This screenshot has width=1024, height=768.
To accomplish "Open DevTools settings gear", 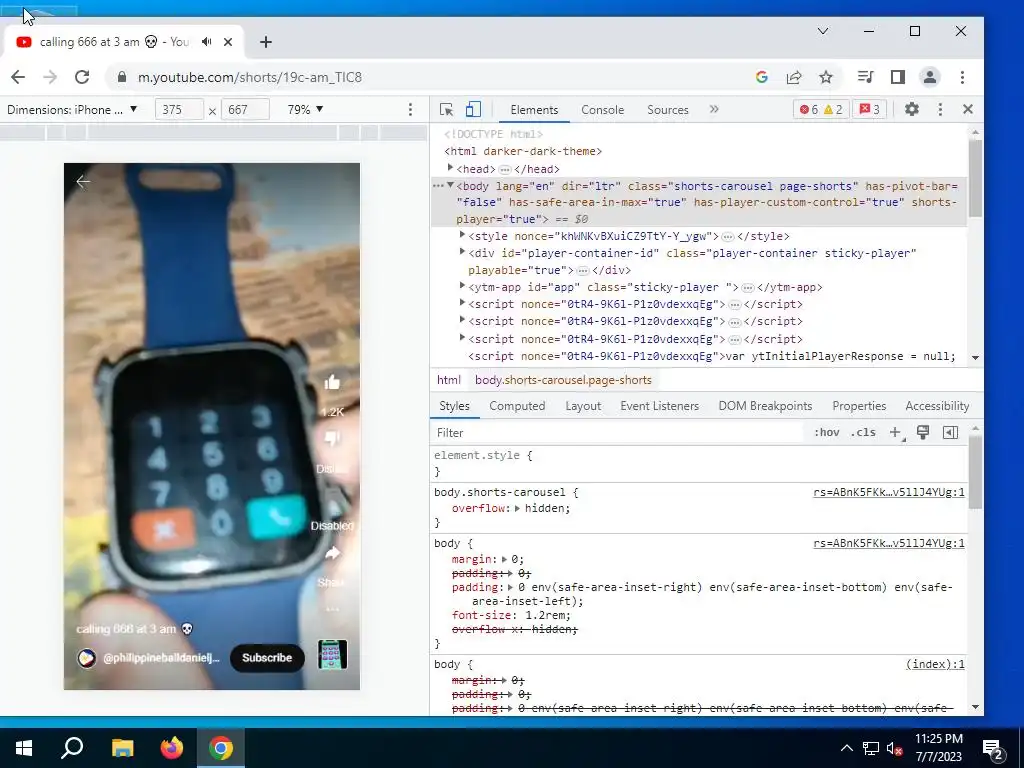I will (912, 110).
